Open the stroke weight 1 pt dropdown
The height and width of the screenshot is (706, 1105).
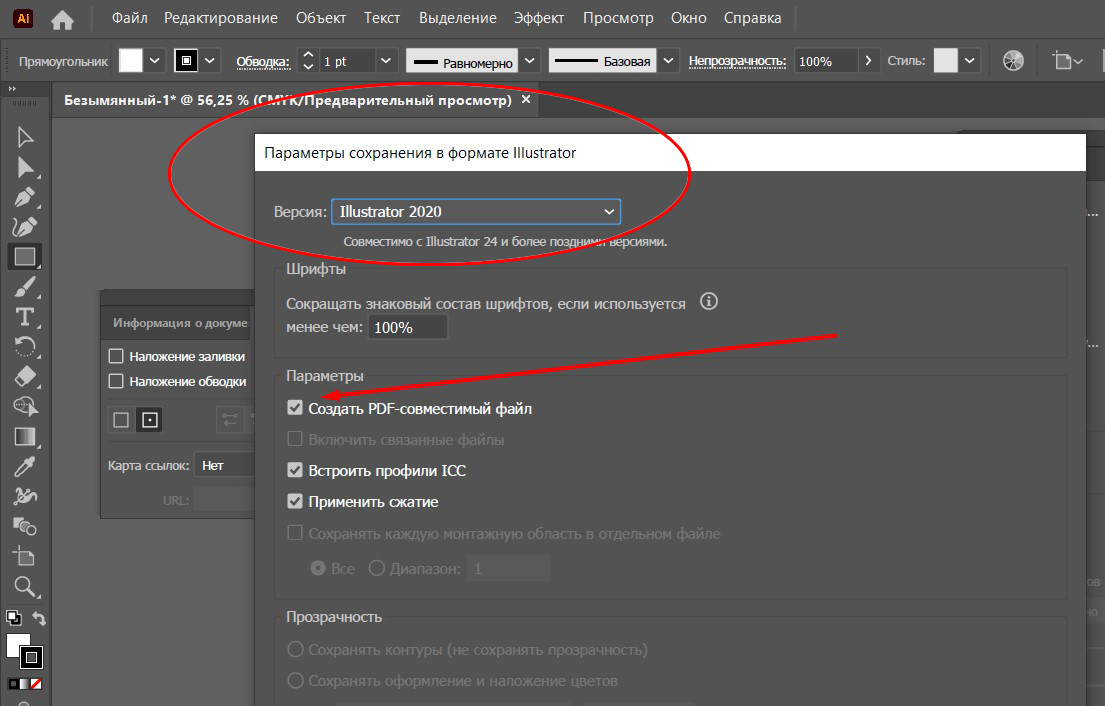pyautogui.click(x=385, y=61)
